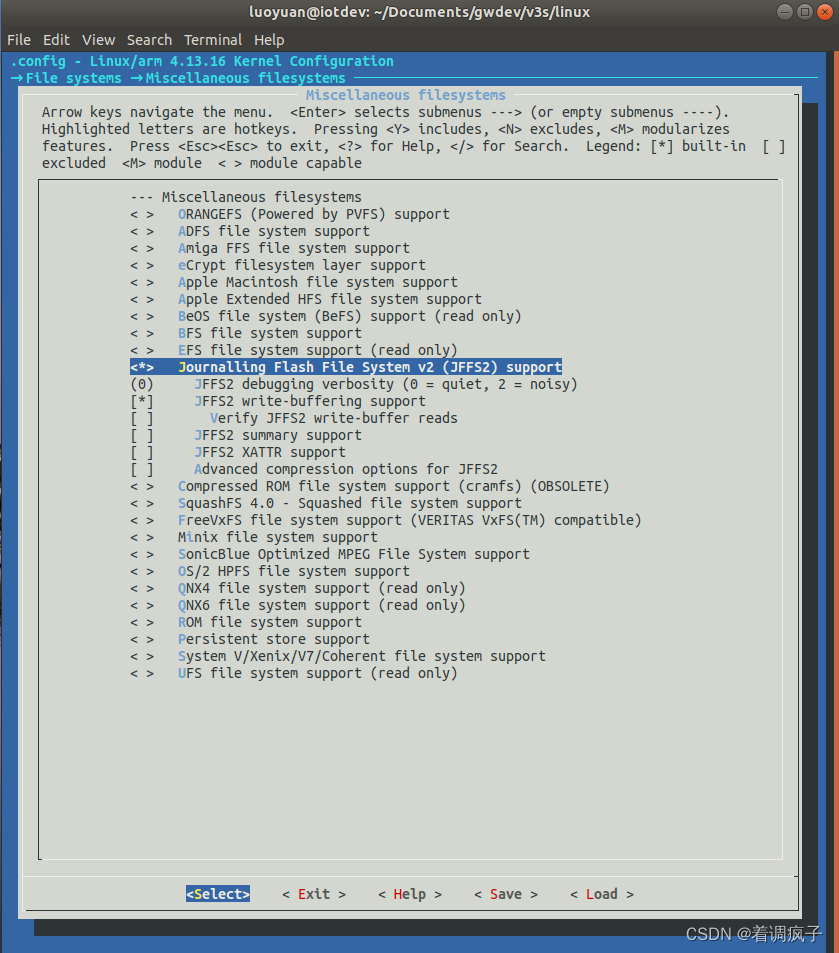Click the <Save> button
Viewport: 839px width, 953px height.
point(505,893)
